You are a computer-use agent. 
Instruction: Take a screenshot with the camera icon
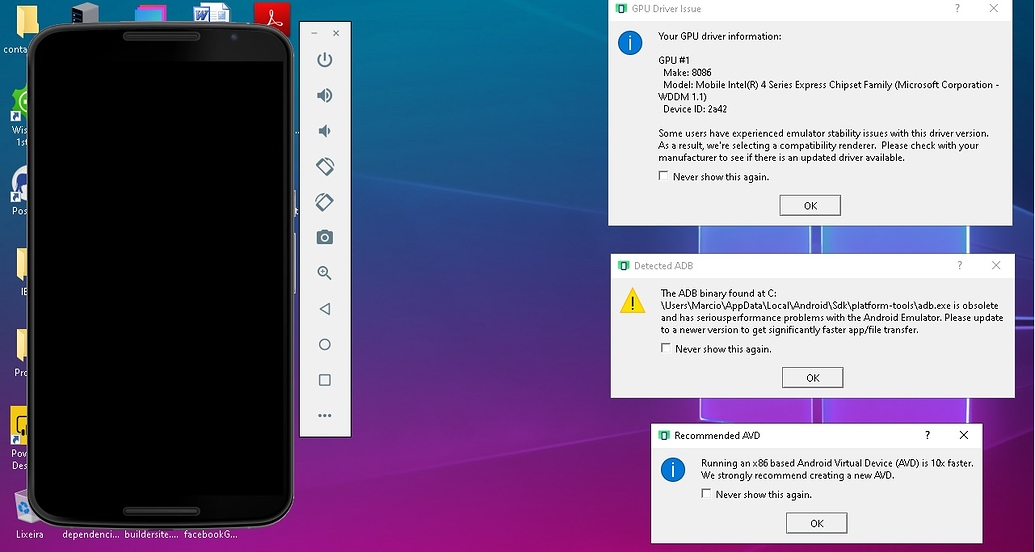click(324, 238)
